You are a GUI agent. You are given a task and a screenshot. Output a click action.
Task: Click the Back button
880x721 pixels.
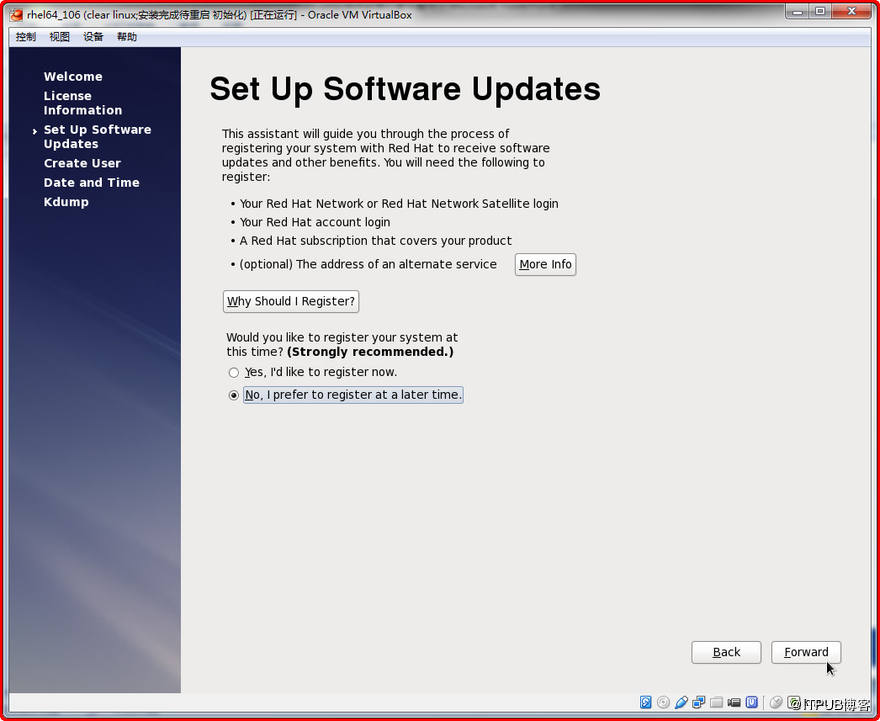click(726, 652)
